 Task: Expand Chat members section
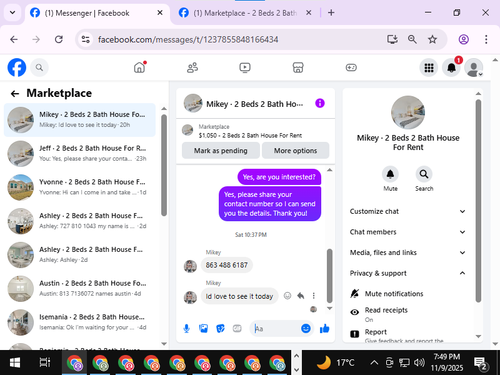pos(407,232)
